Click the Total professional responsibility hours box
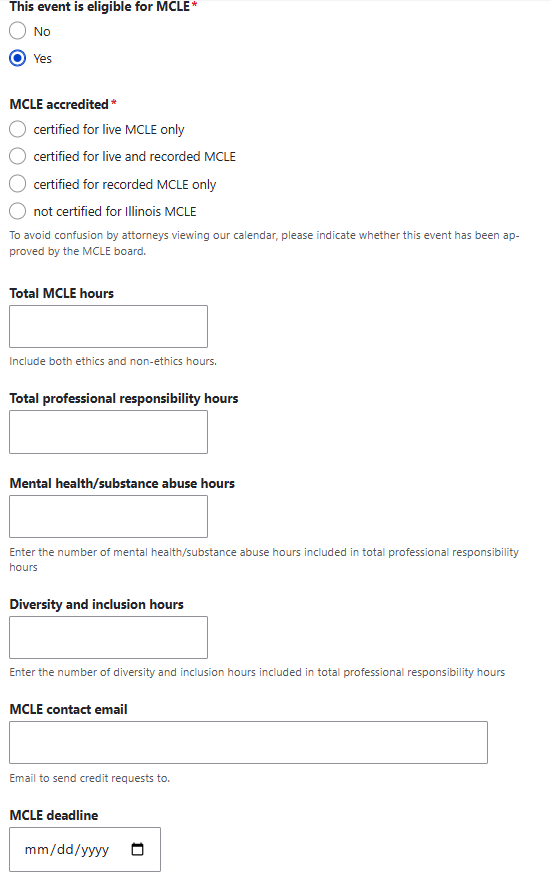 click(108, 432)
